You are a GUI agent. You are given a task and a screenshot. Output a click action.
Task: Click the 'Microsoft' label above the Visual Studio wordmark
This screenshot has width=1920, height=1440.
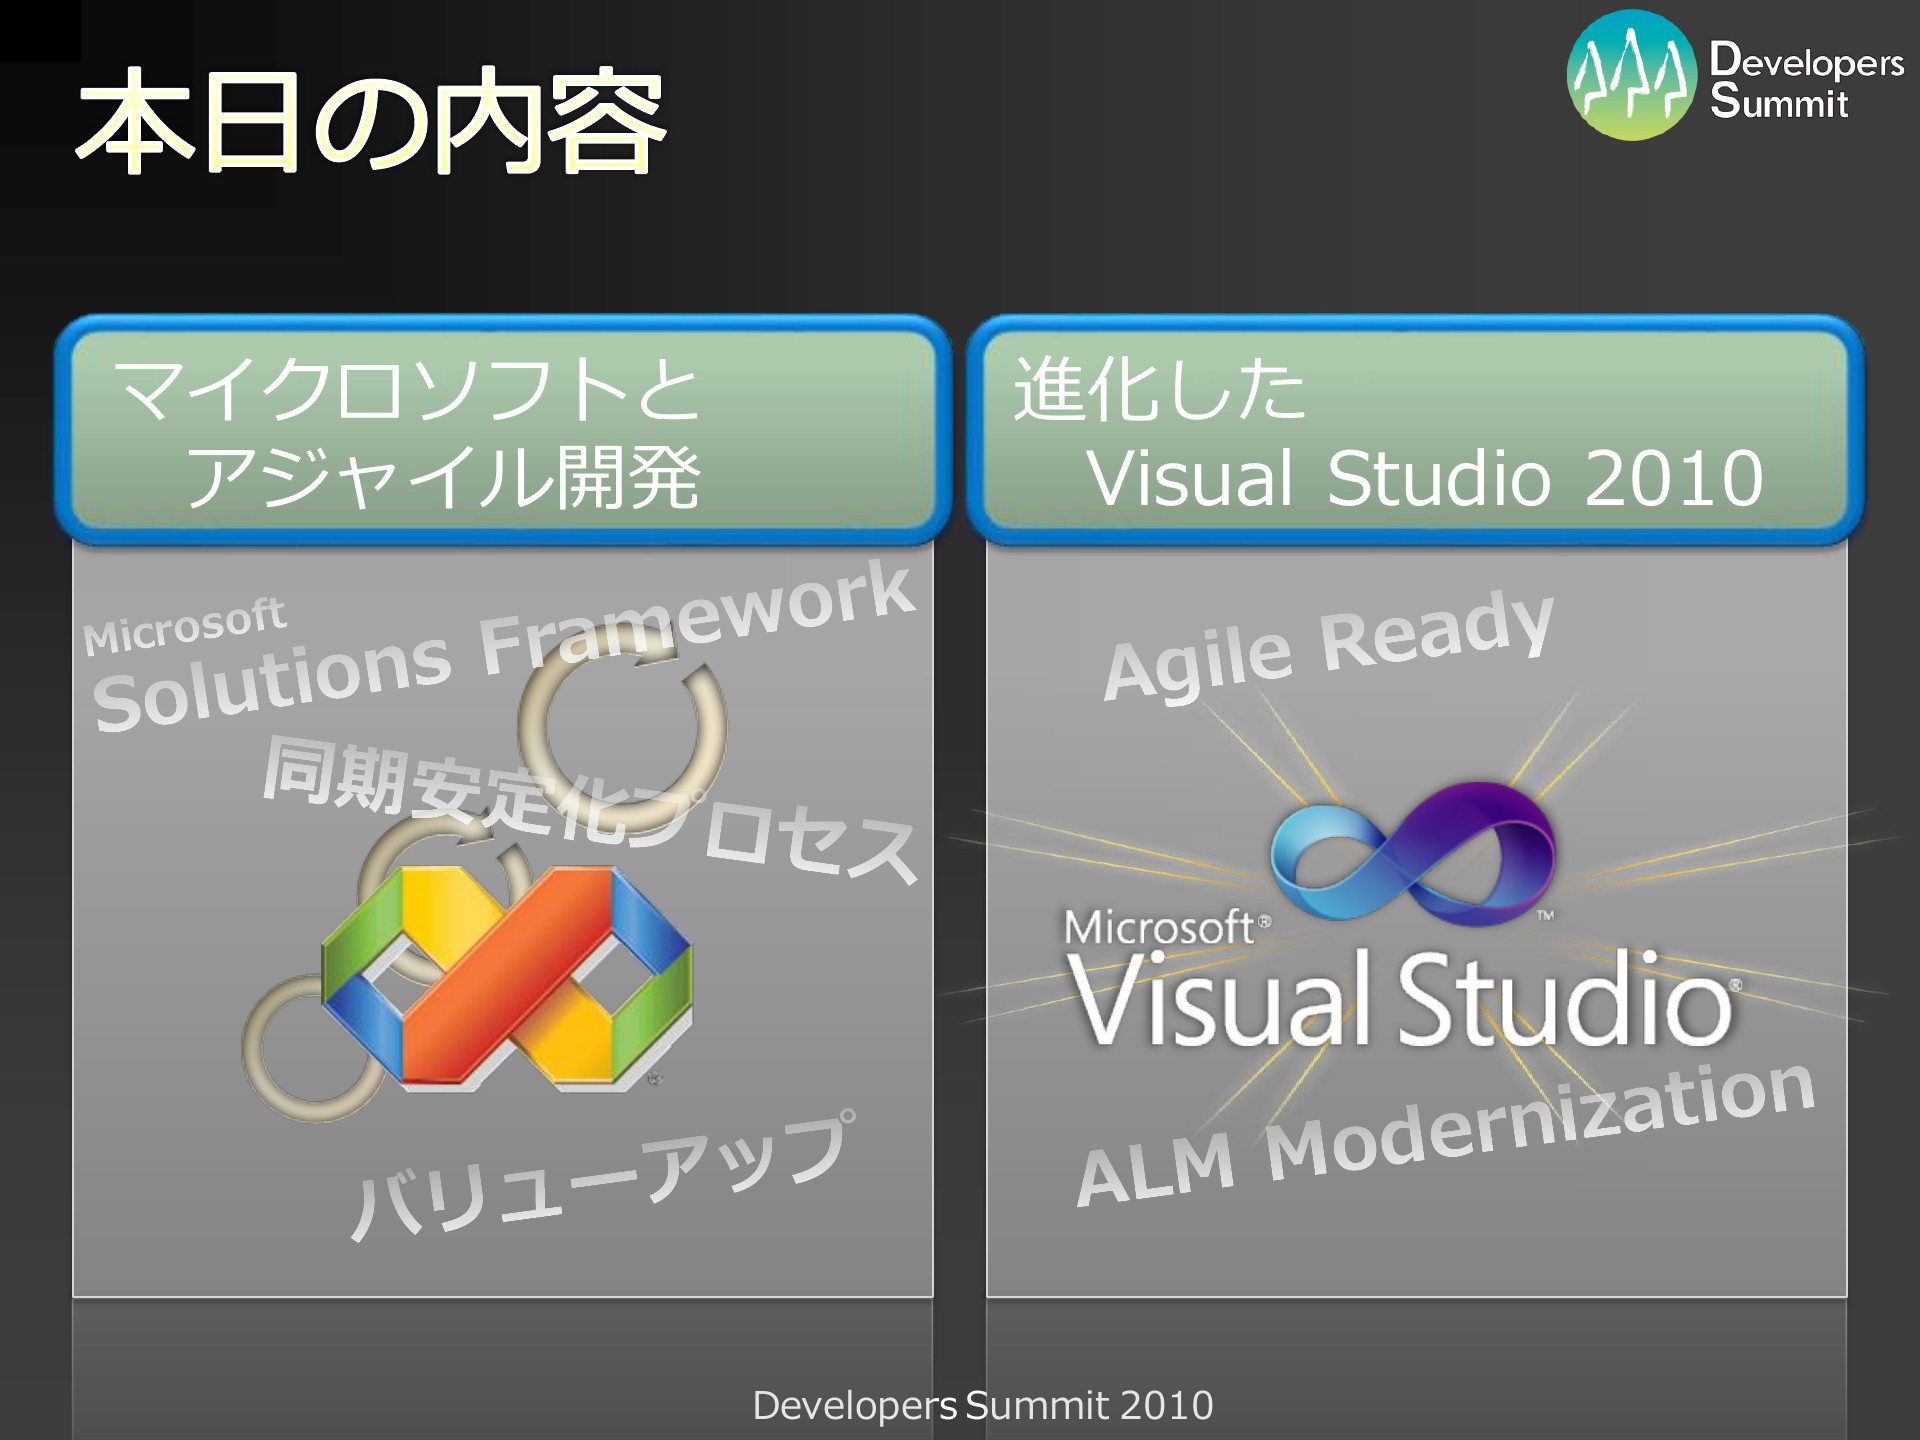click(x=1160, y=927)
